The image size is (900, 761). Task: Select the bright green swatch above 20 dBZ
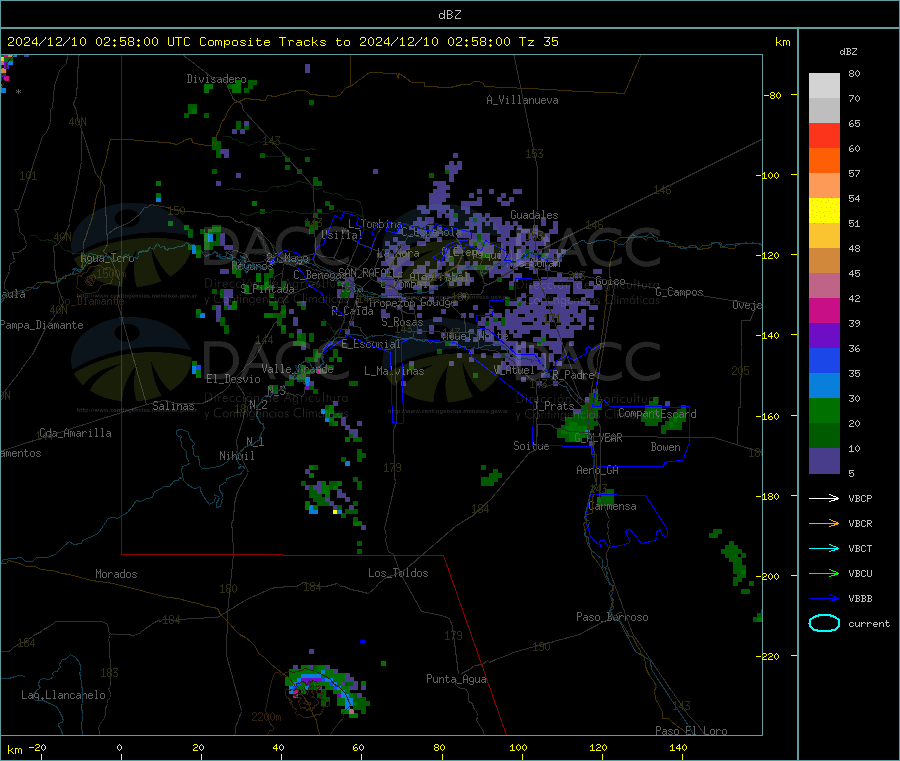(x=824, y=410)
